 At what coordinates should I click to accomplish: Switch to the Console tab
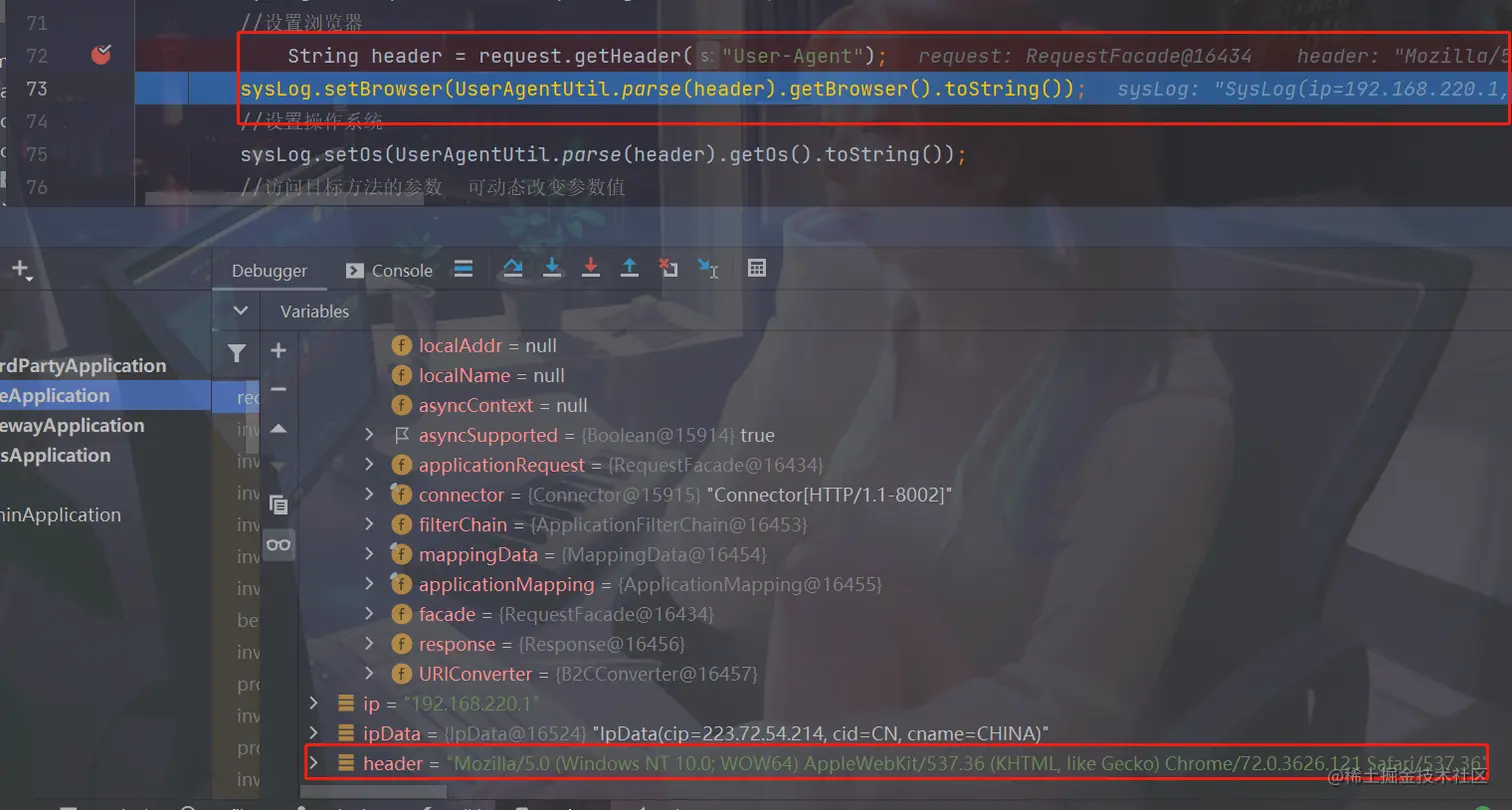tap(389, 270)
